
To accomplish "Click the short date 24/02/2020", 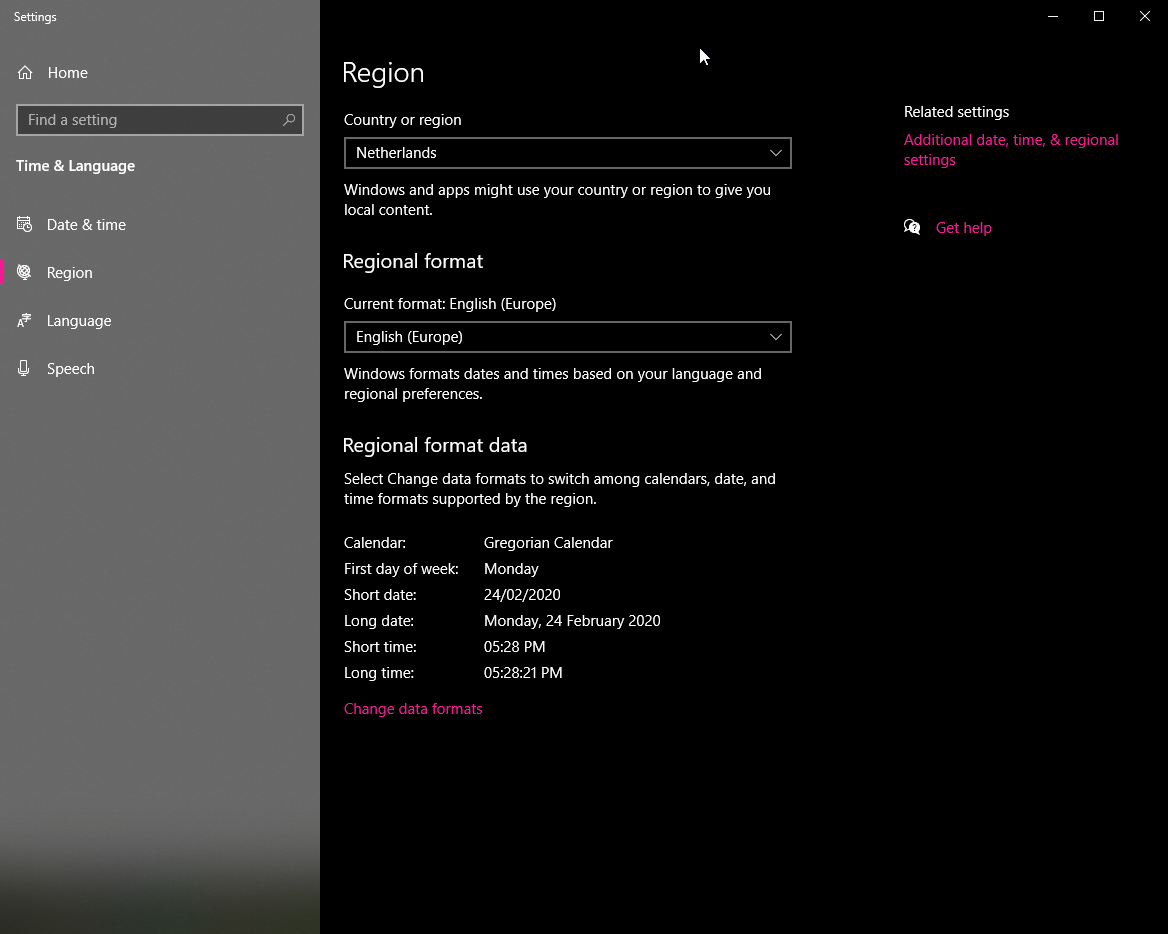I will [521, 594].
